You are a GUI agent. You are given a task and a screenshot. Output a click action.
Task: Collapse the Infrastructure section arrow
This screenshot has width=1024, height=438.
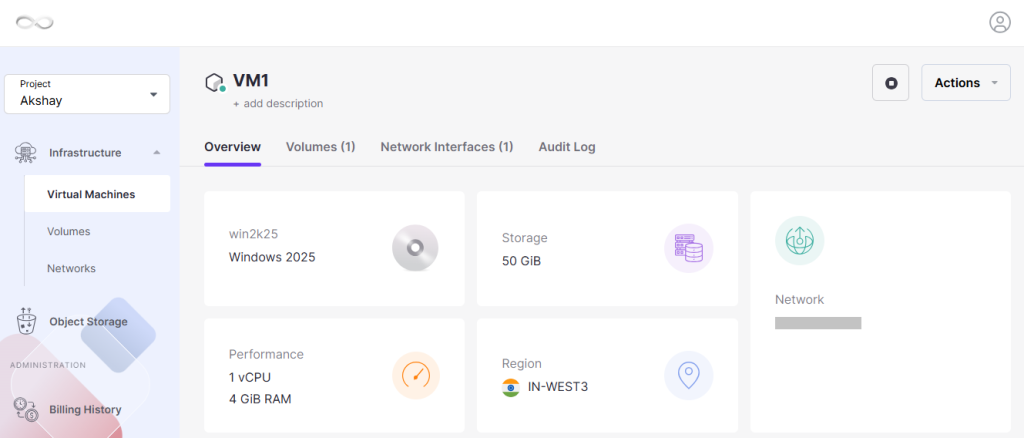pos(156,153)
